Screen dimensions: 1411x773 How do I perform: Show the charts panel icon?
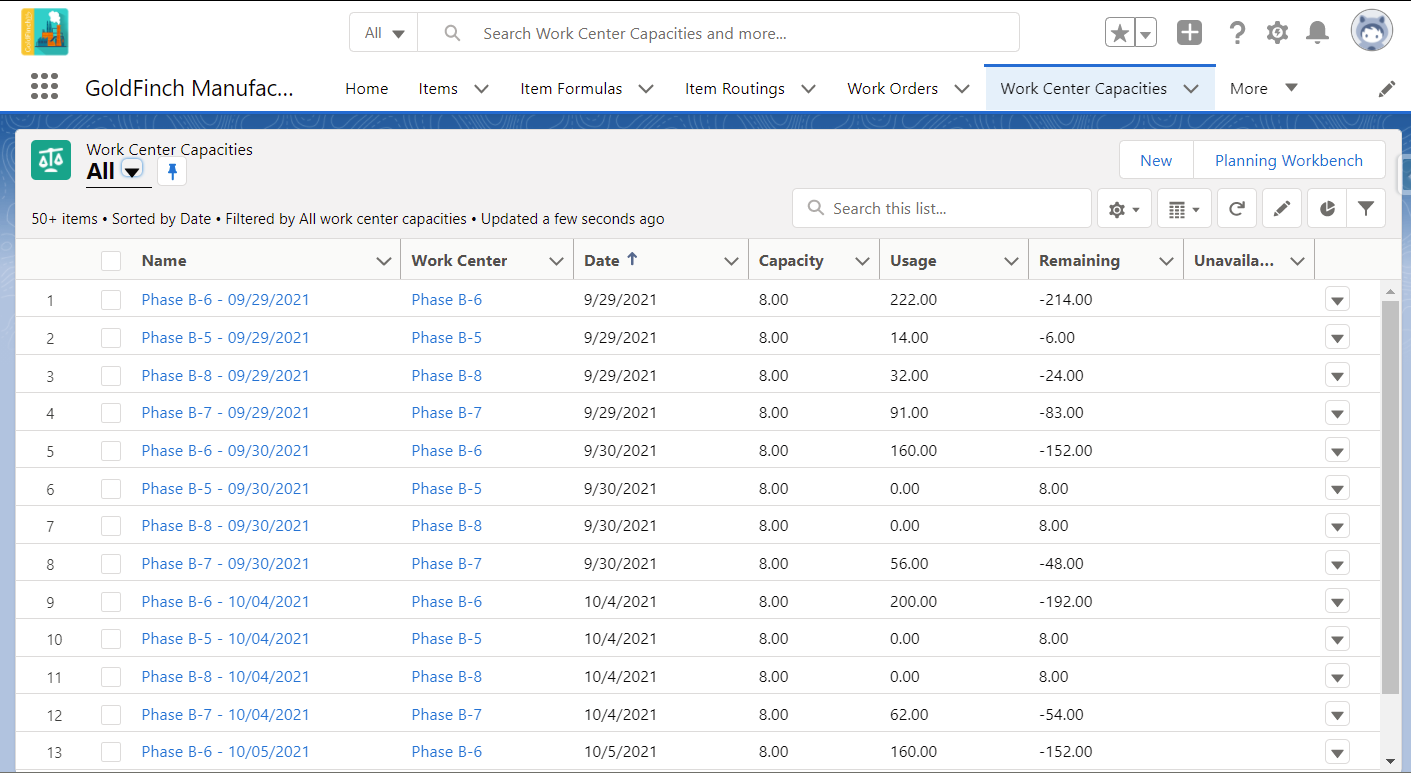click(x=1327, y=209)
